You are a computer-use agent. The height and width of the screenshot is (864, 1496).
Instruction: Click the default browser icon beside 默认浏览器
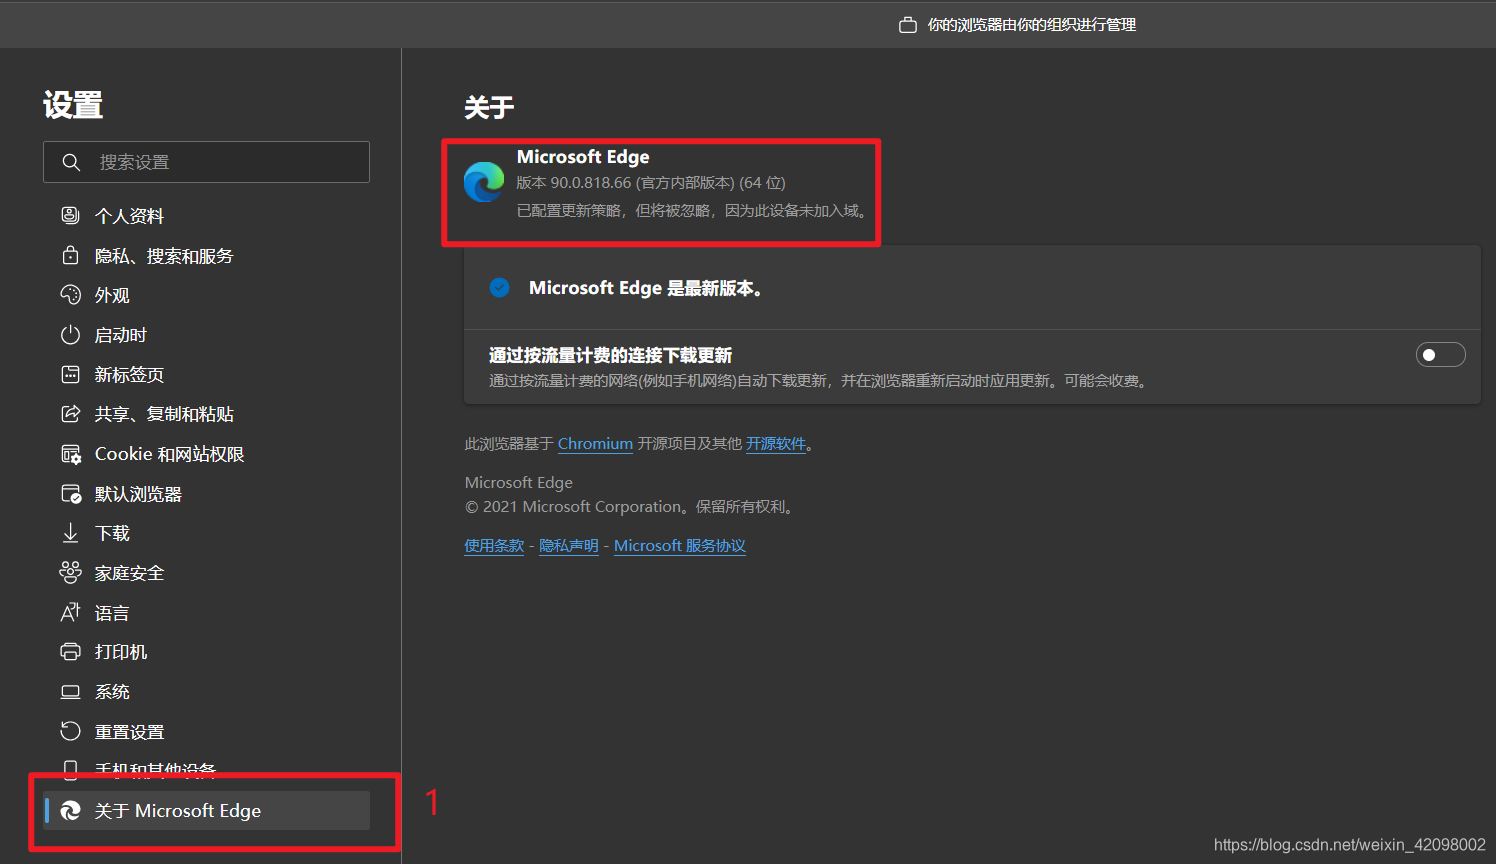point(71,494)
